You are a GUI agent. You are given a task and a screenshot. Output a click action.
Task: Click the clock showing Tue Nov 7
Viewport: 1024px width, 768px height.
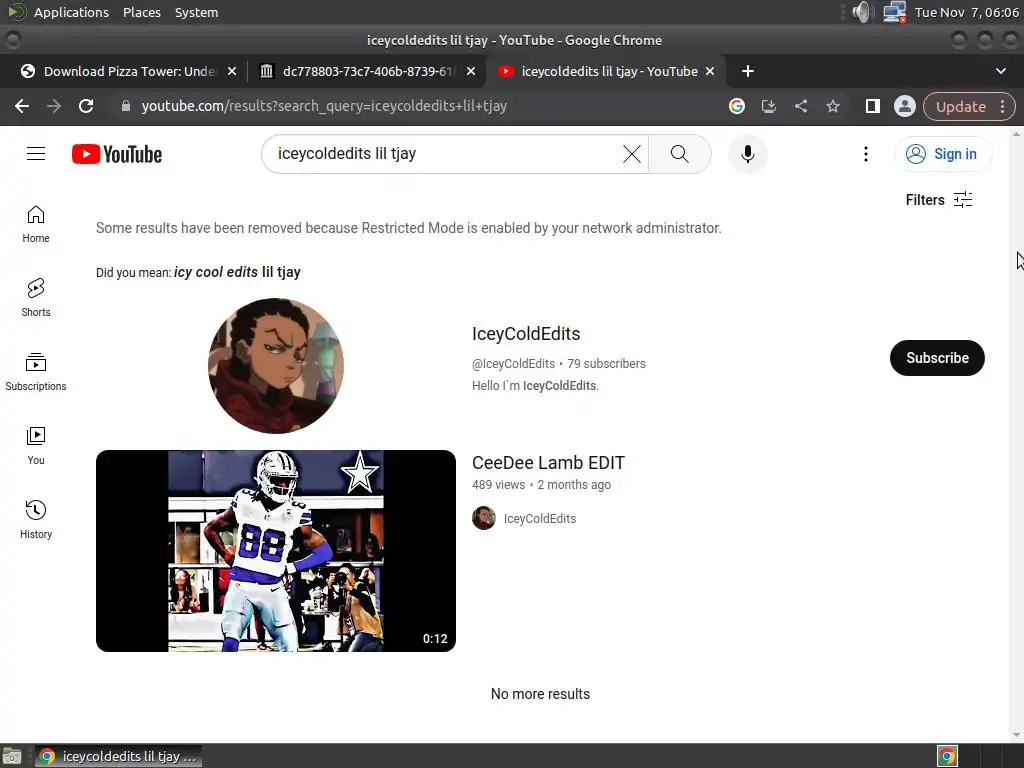[967, 12]
